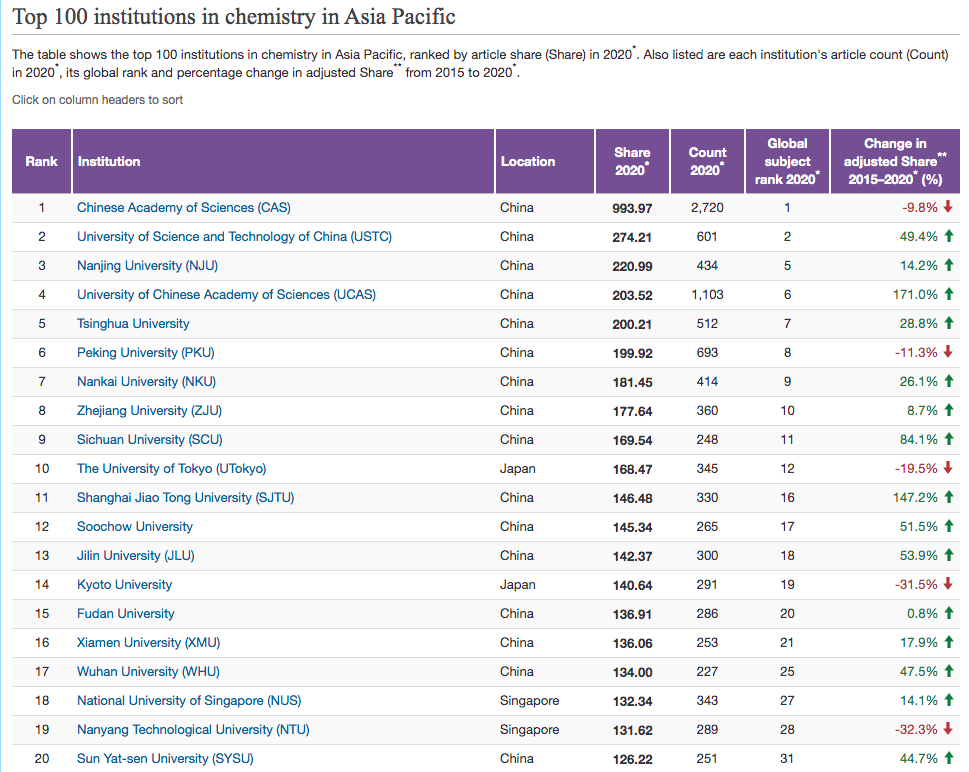The height and width of the screenshot is (772, 969).
Task: Click red down arrow in Nanyang Technological row
Action: 948,730
